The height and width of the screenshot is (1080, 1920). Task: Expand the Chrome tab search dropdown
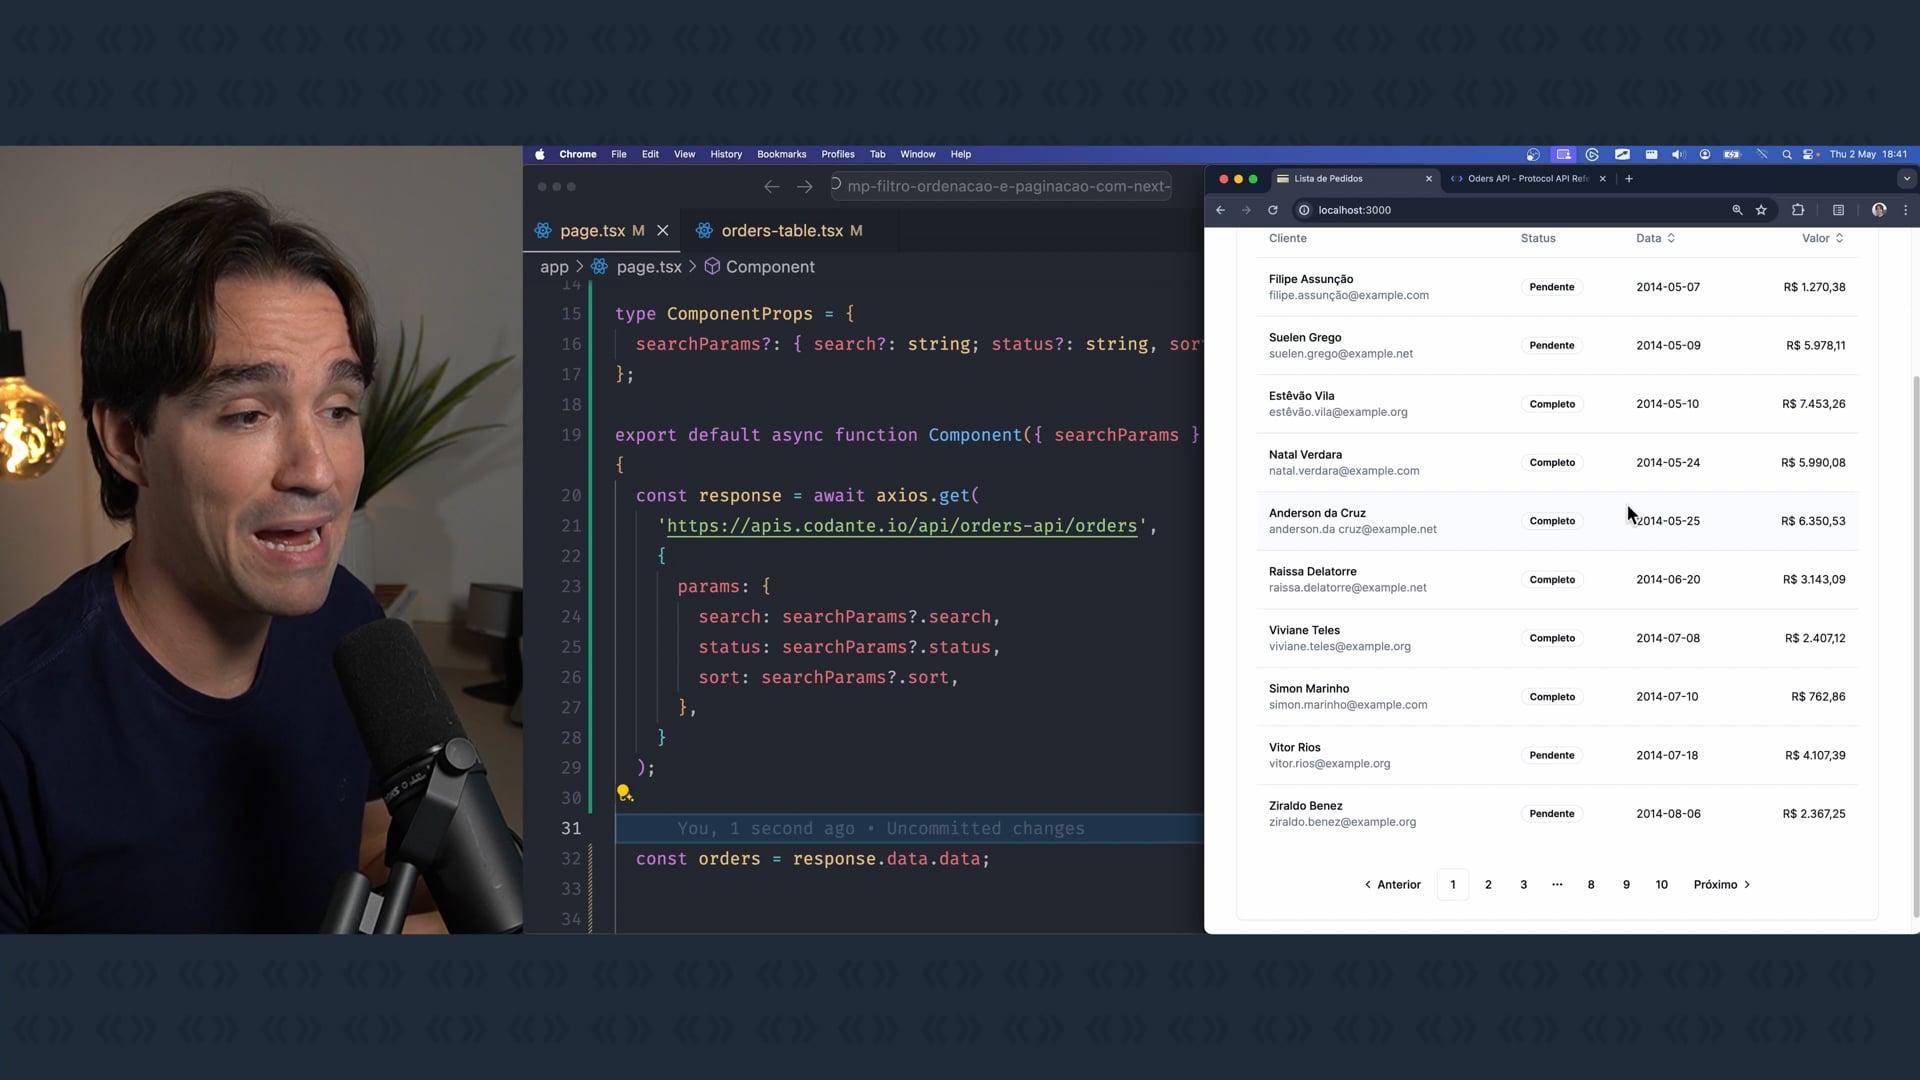click(1906, 179)
